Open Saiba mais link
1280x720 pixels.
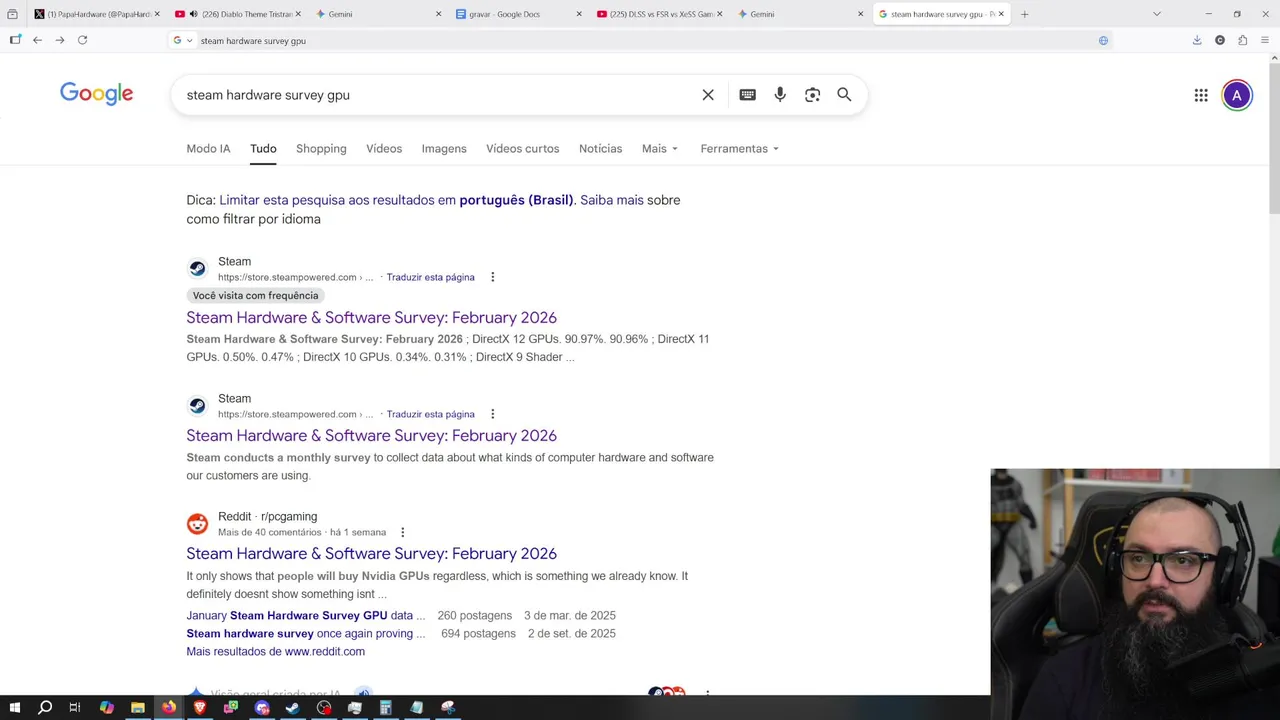pyautogui.click(x=612, y=200)
